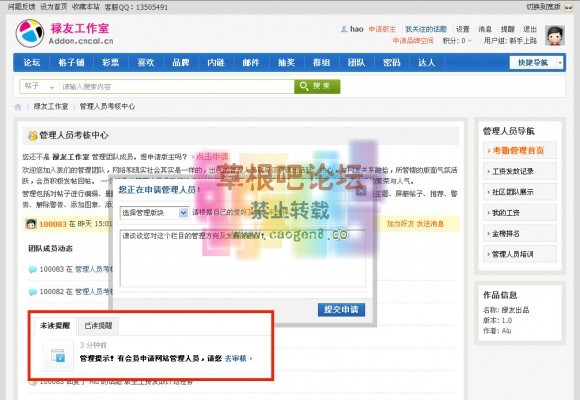
Task: Open the 团队 nav item
Action: click(x=357, y=63)
